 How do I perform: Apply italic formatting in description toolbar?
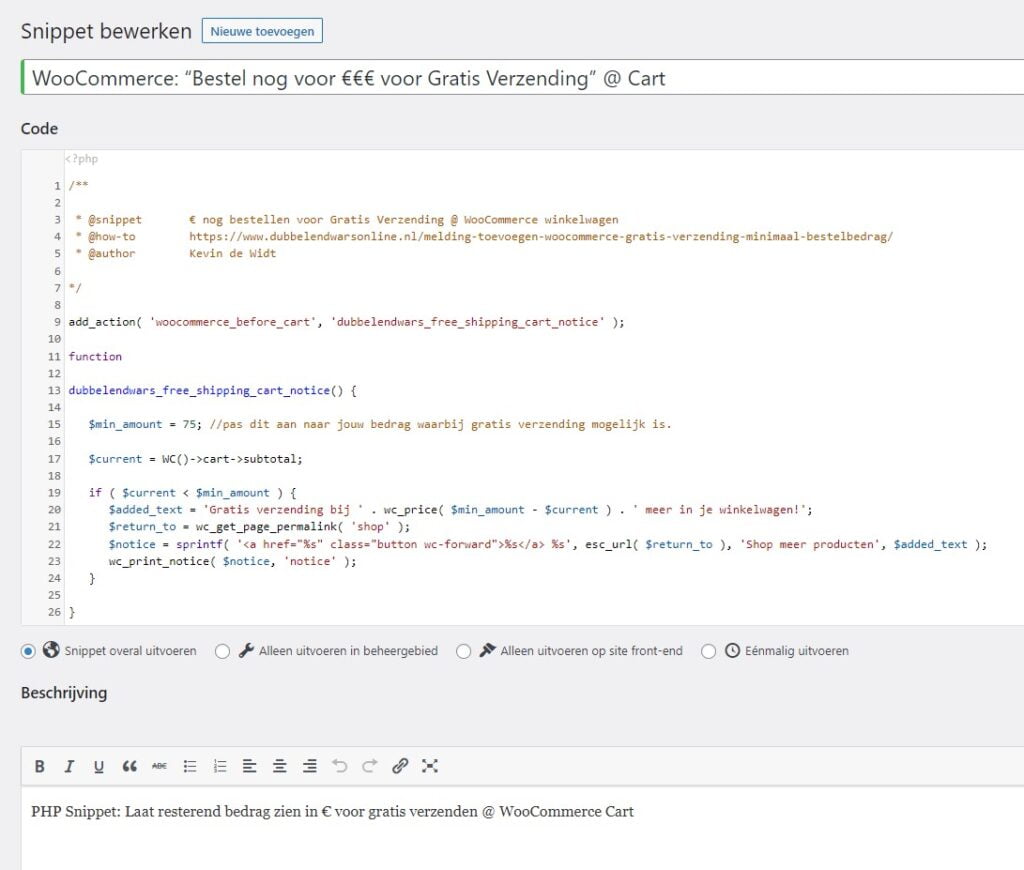(69, 766)
